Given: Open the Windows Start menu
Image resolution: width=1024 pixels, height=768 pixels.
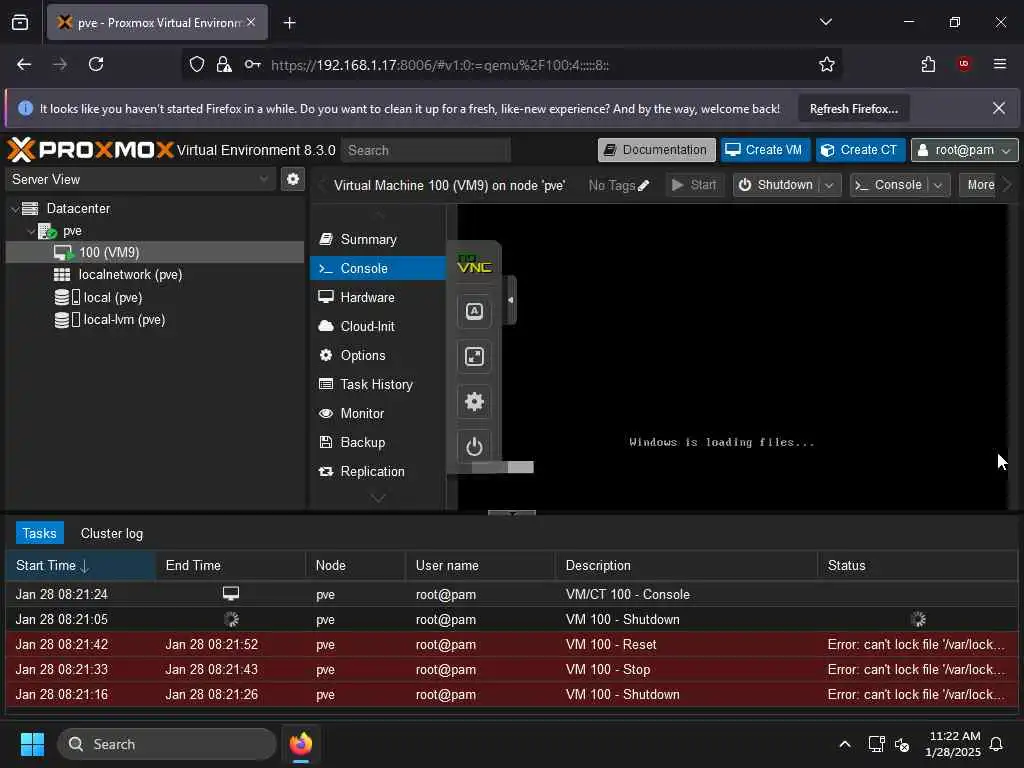Looking at the screenshot, I should (x=32, y=744).
